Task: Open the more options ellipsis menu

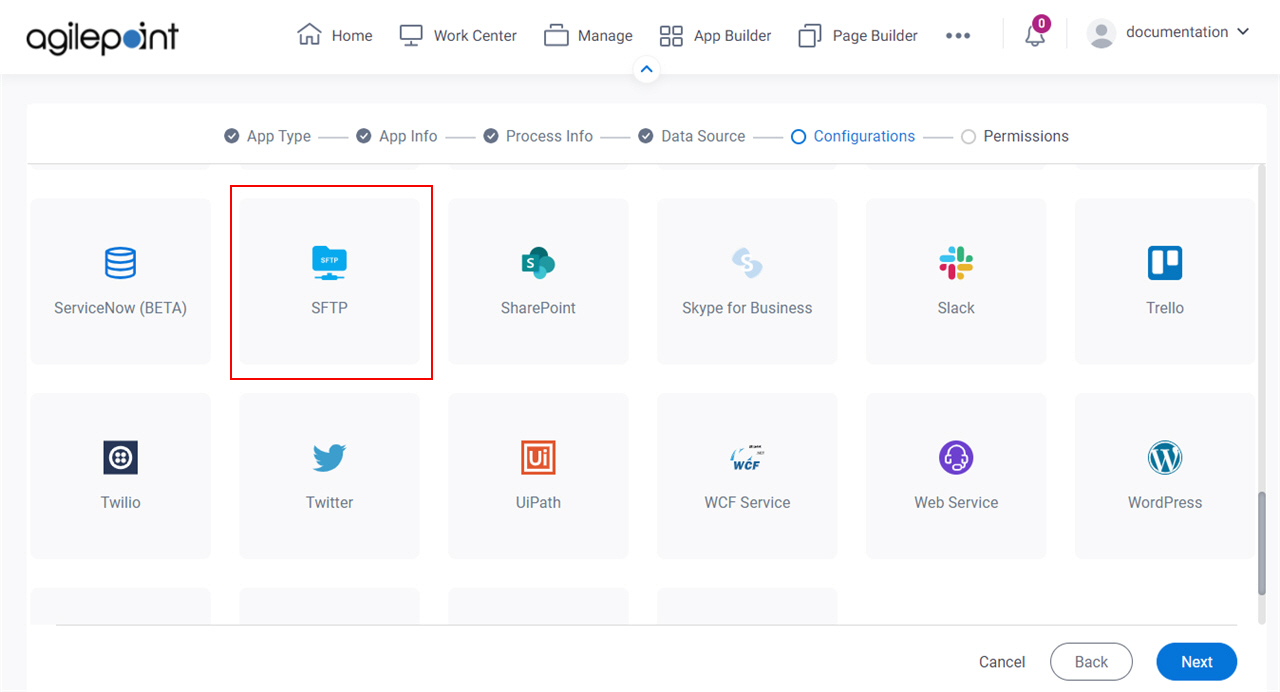Action: pyautogui.click(x=958, y=36)
